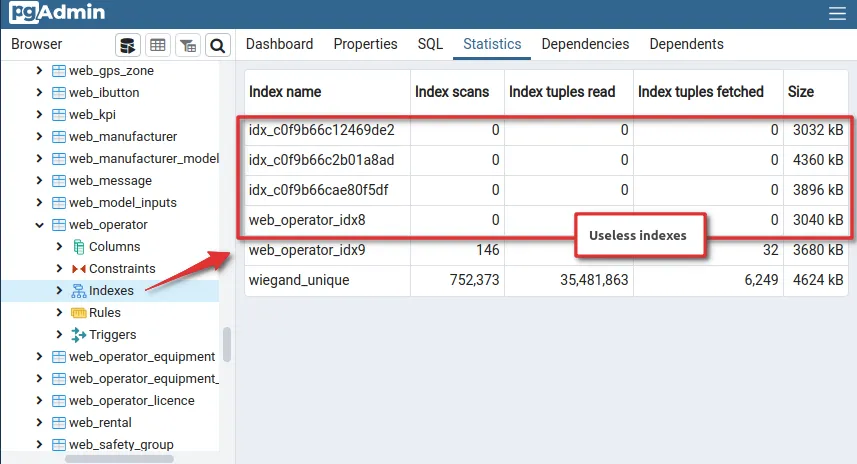Click the Columns node icon
857x464 pixels.
(79, 247)
